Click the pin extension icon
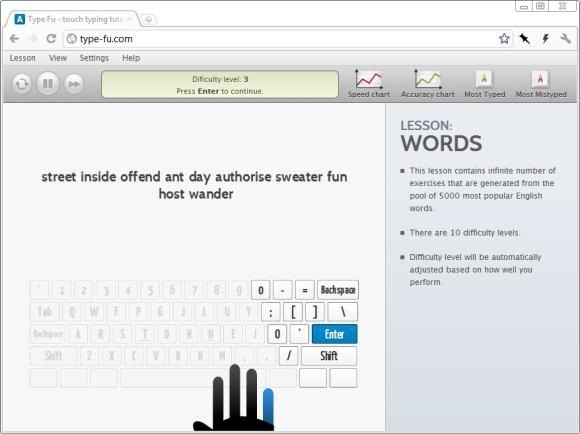The width and height of the screenshot is (580, 434). point(525,38)
